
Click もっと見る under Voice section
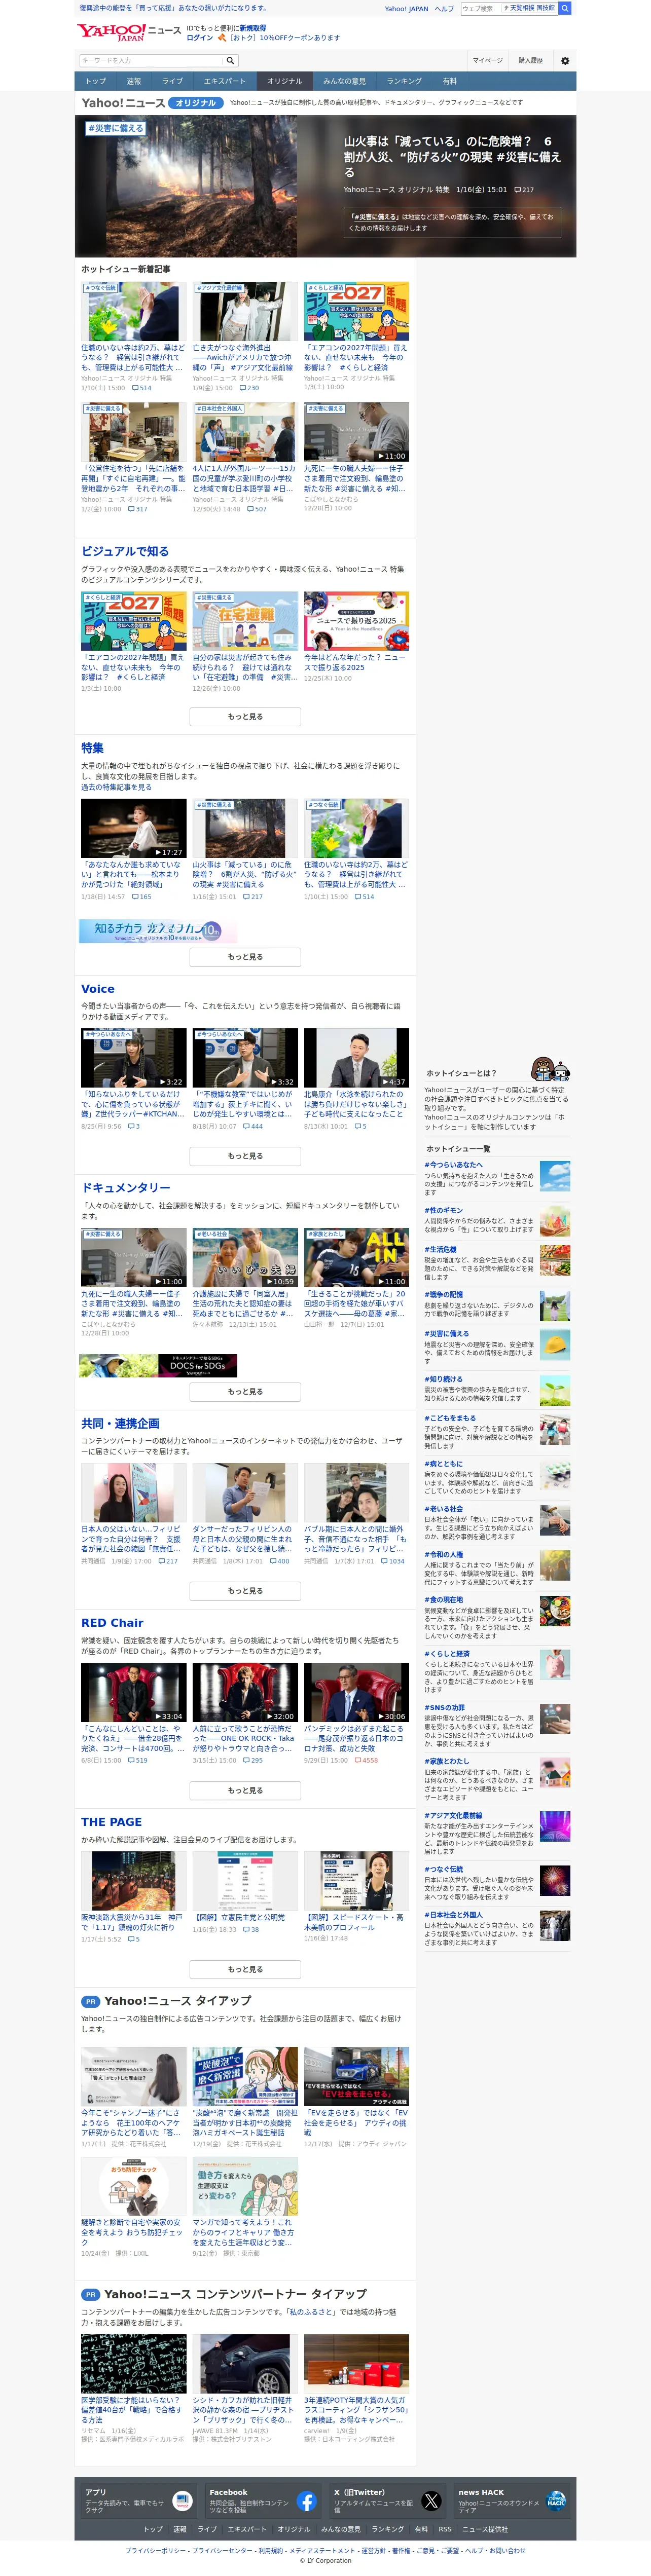(245, 1155)
